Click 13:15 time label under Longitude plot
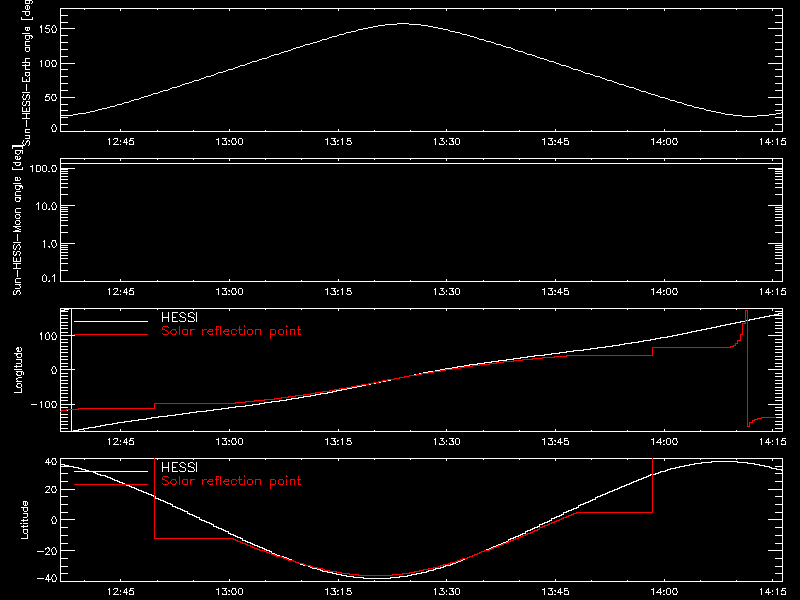 coord(338,442)
